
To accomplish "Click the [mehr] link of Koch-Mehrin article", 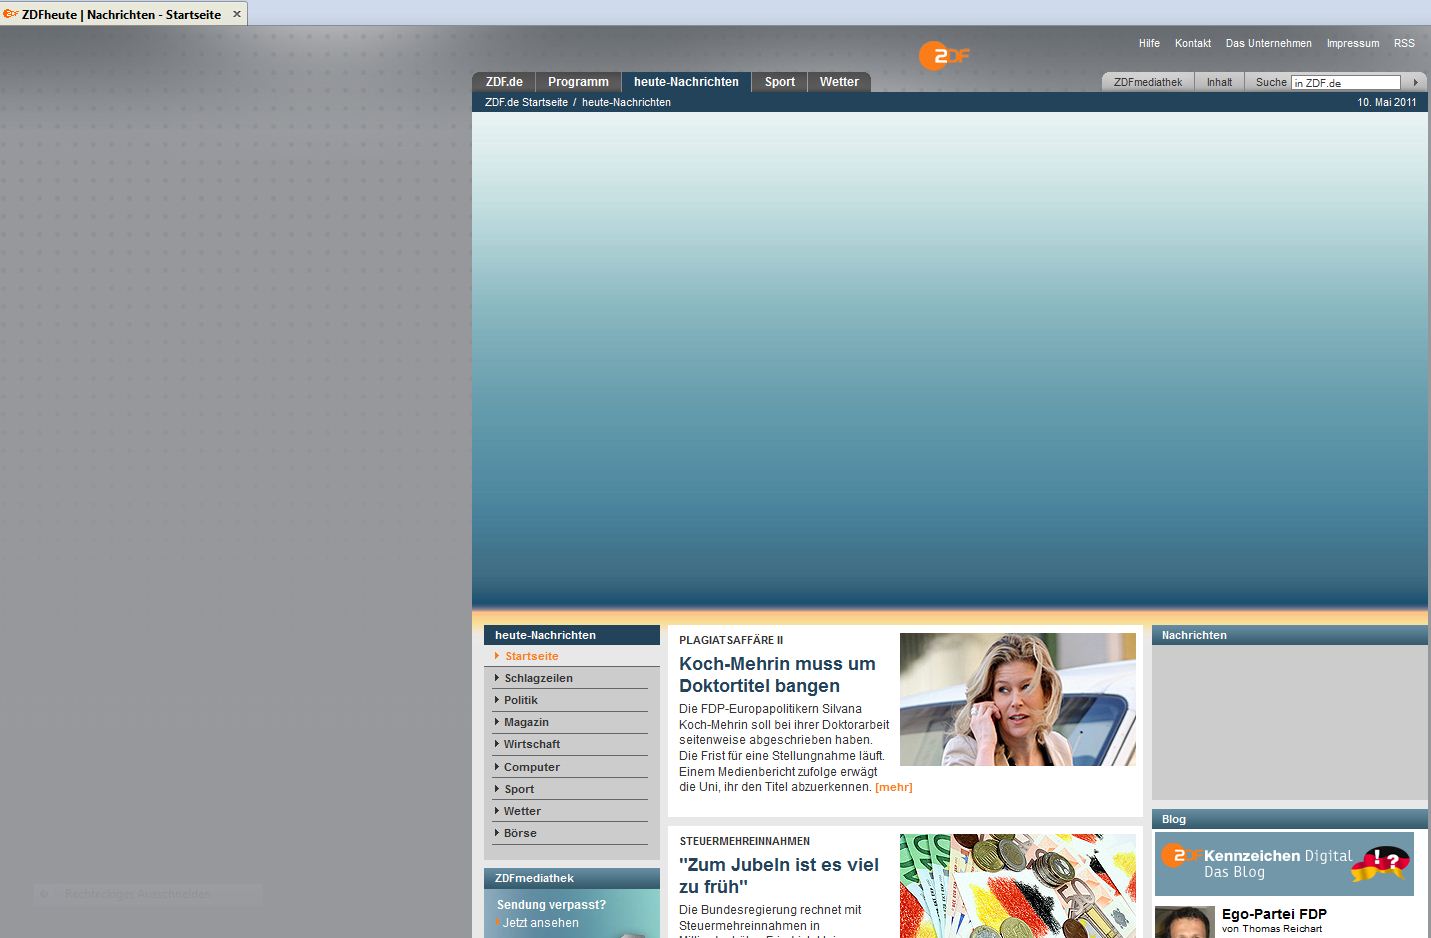I will pyautogui.click(x=894, y=787).
